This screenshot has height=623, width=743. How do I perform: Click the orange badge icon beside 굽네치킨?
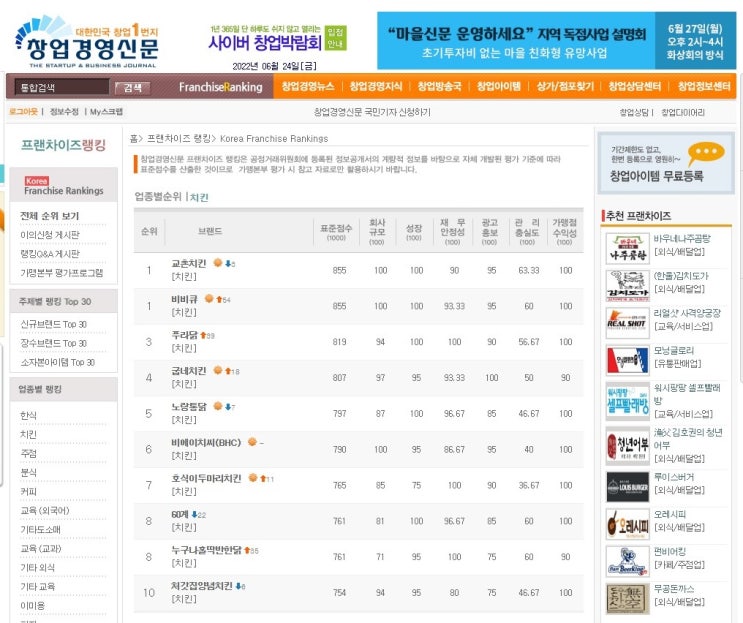click(x=218, y=370)
